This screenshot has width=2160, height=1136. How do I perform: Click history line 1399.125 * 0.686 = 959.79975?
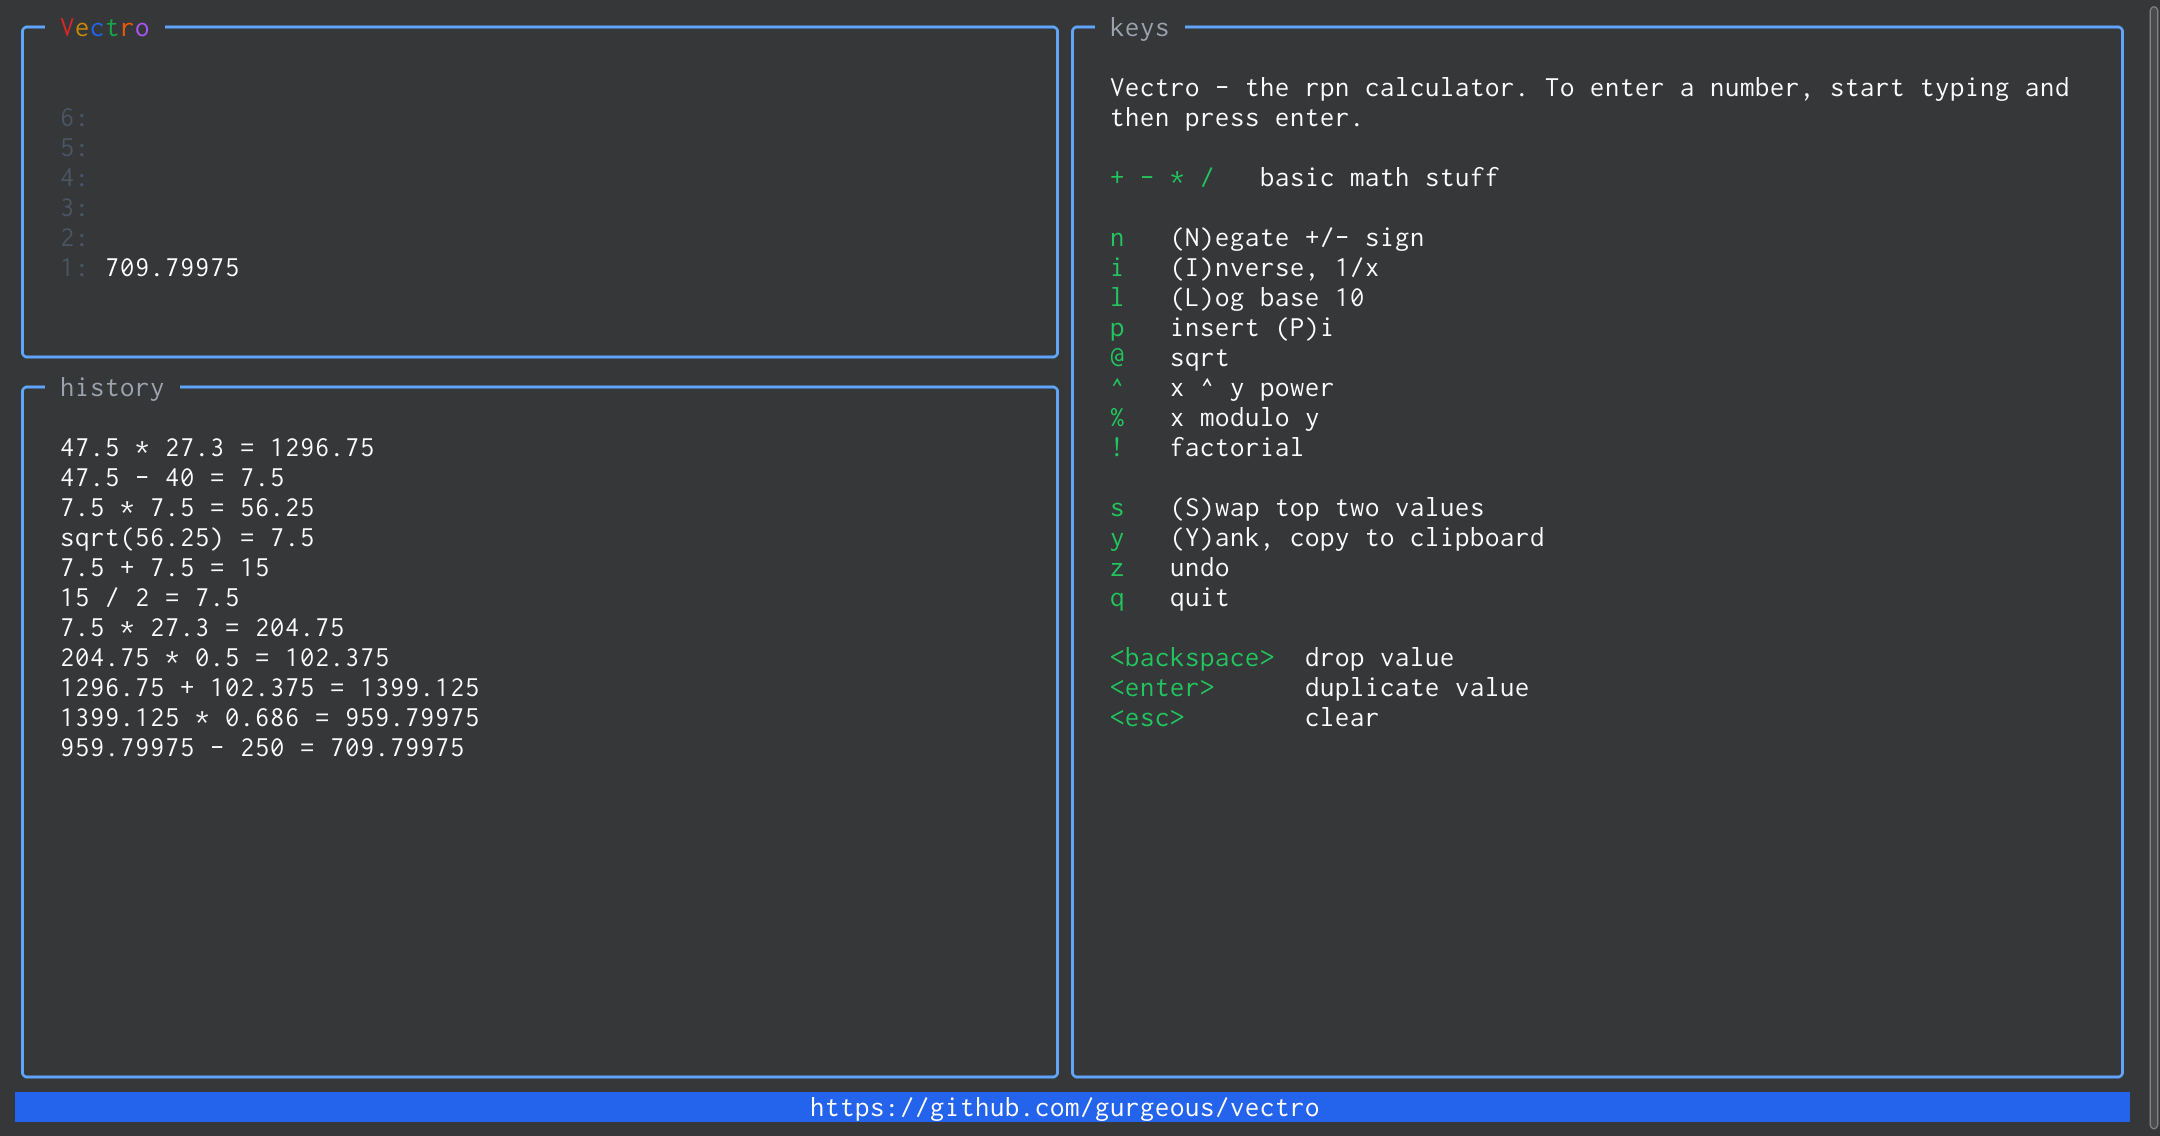(x=270, y=718)
